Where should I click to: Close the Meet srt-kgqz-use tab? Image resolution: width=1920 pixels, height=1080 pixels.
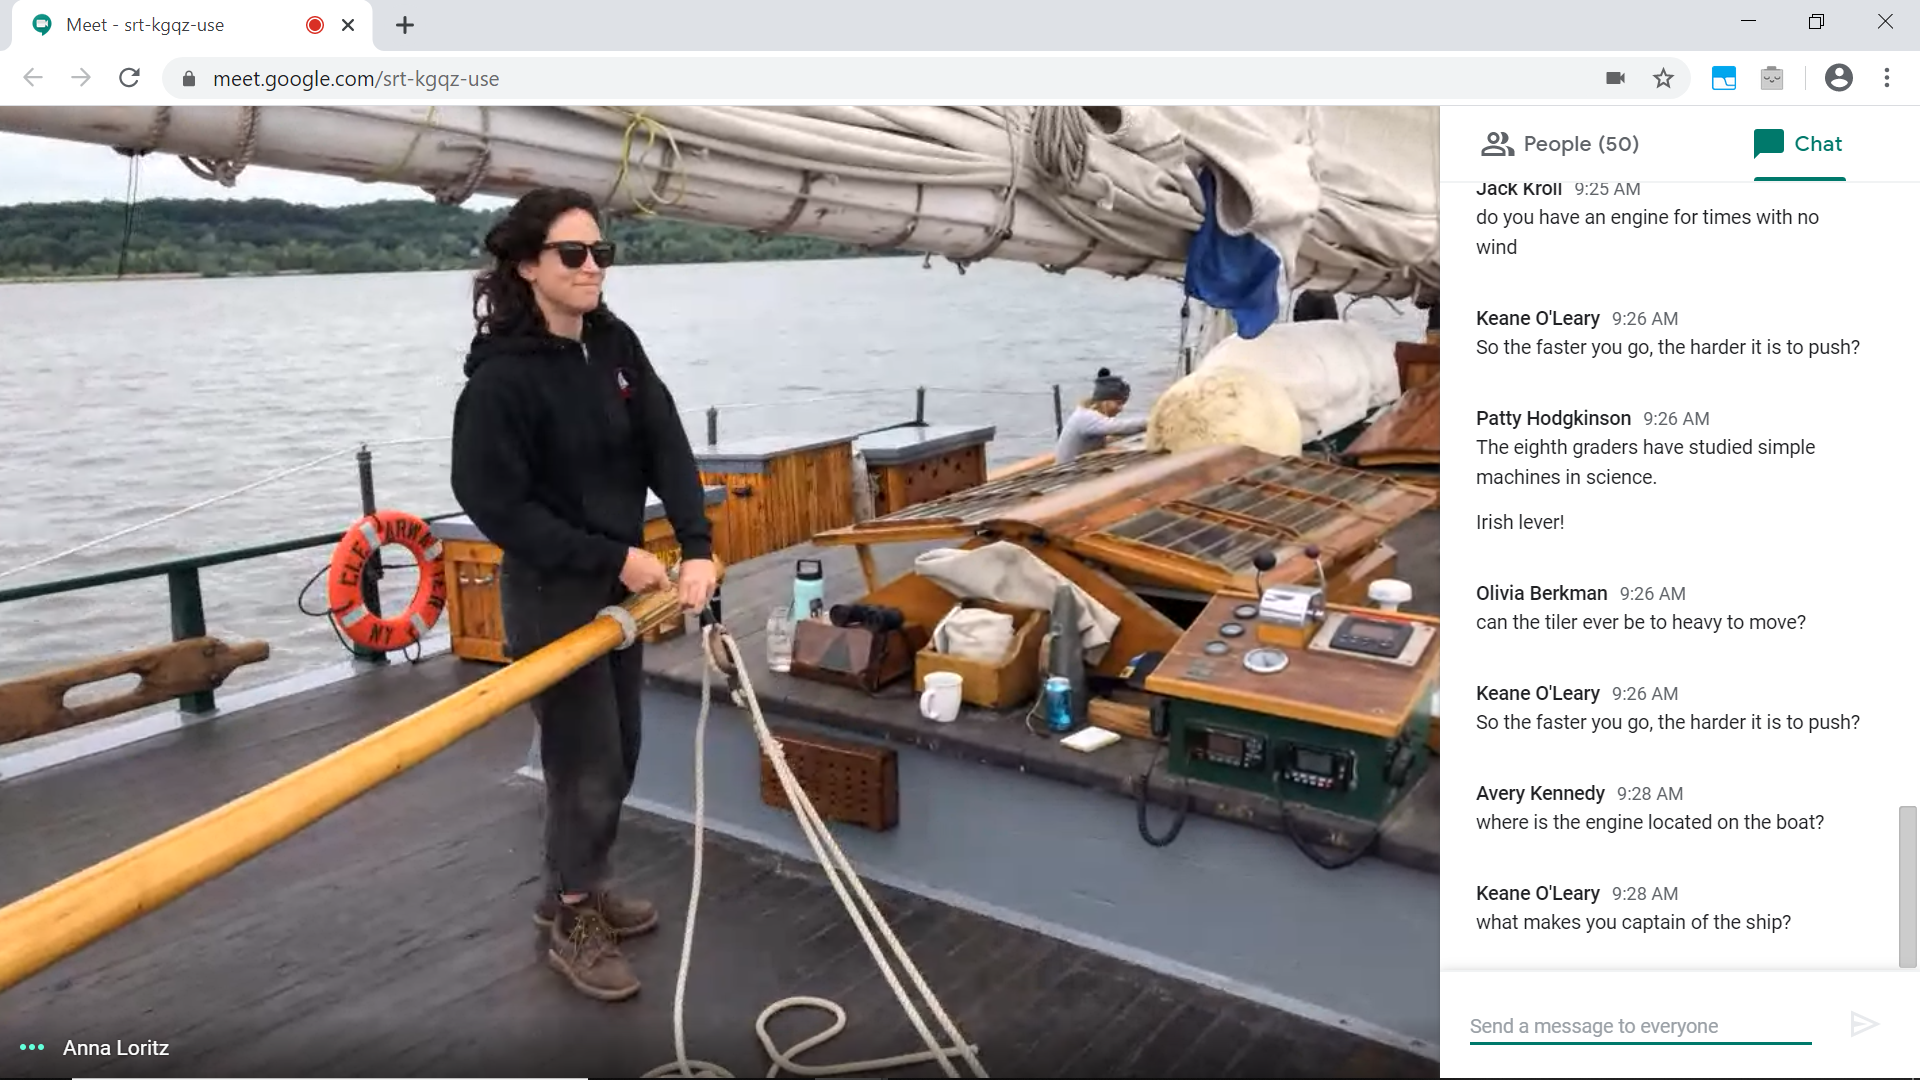pos(348,25)
